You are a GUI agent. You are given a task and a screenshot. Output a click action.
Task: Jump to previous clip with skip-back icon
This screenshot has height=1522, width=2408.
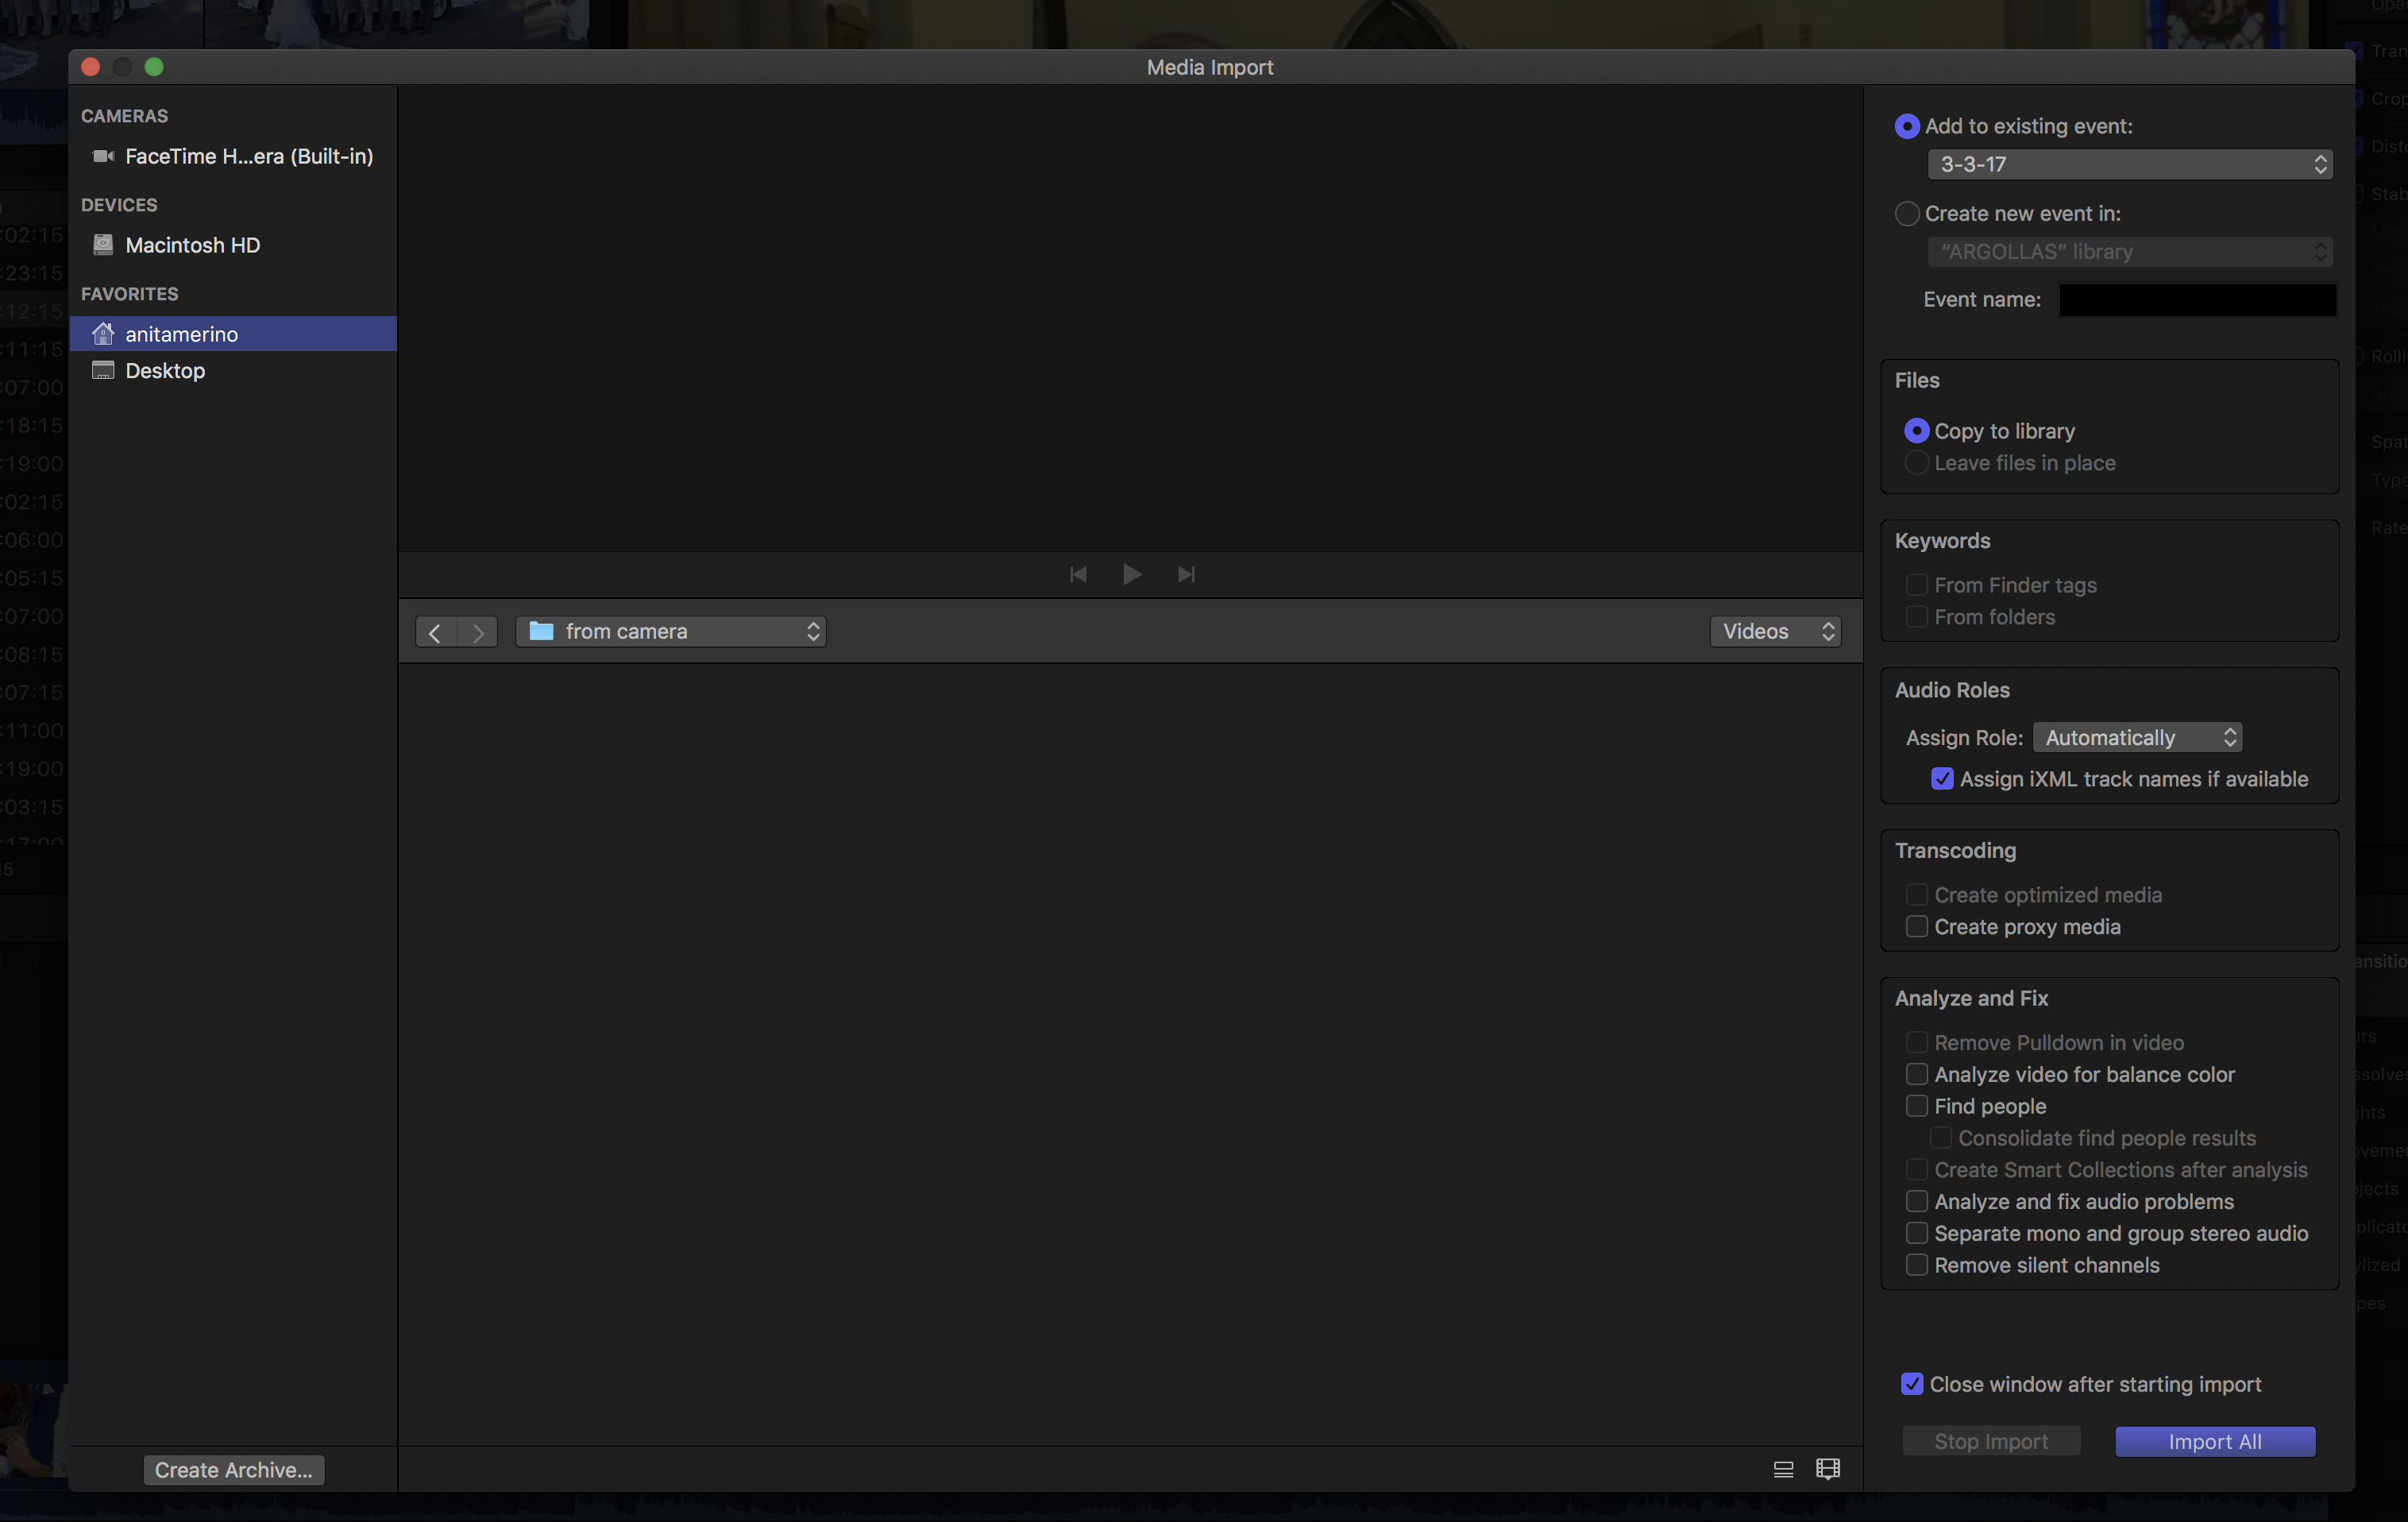(x=1077, y=574)
